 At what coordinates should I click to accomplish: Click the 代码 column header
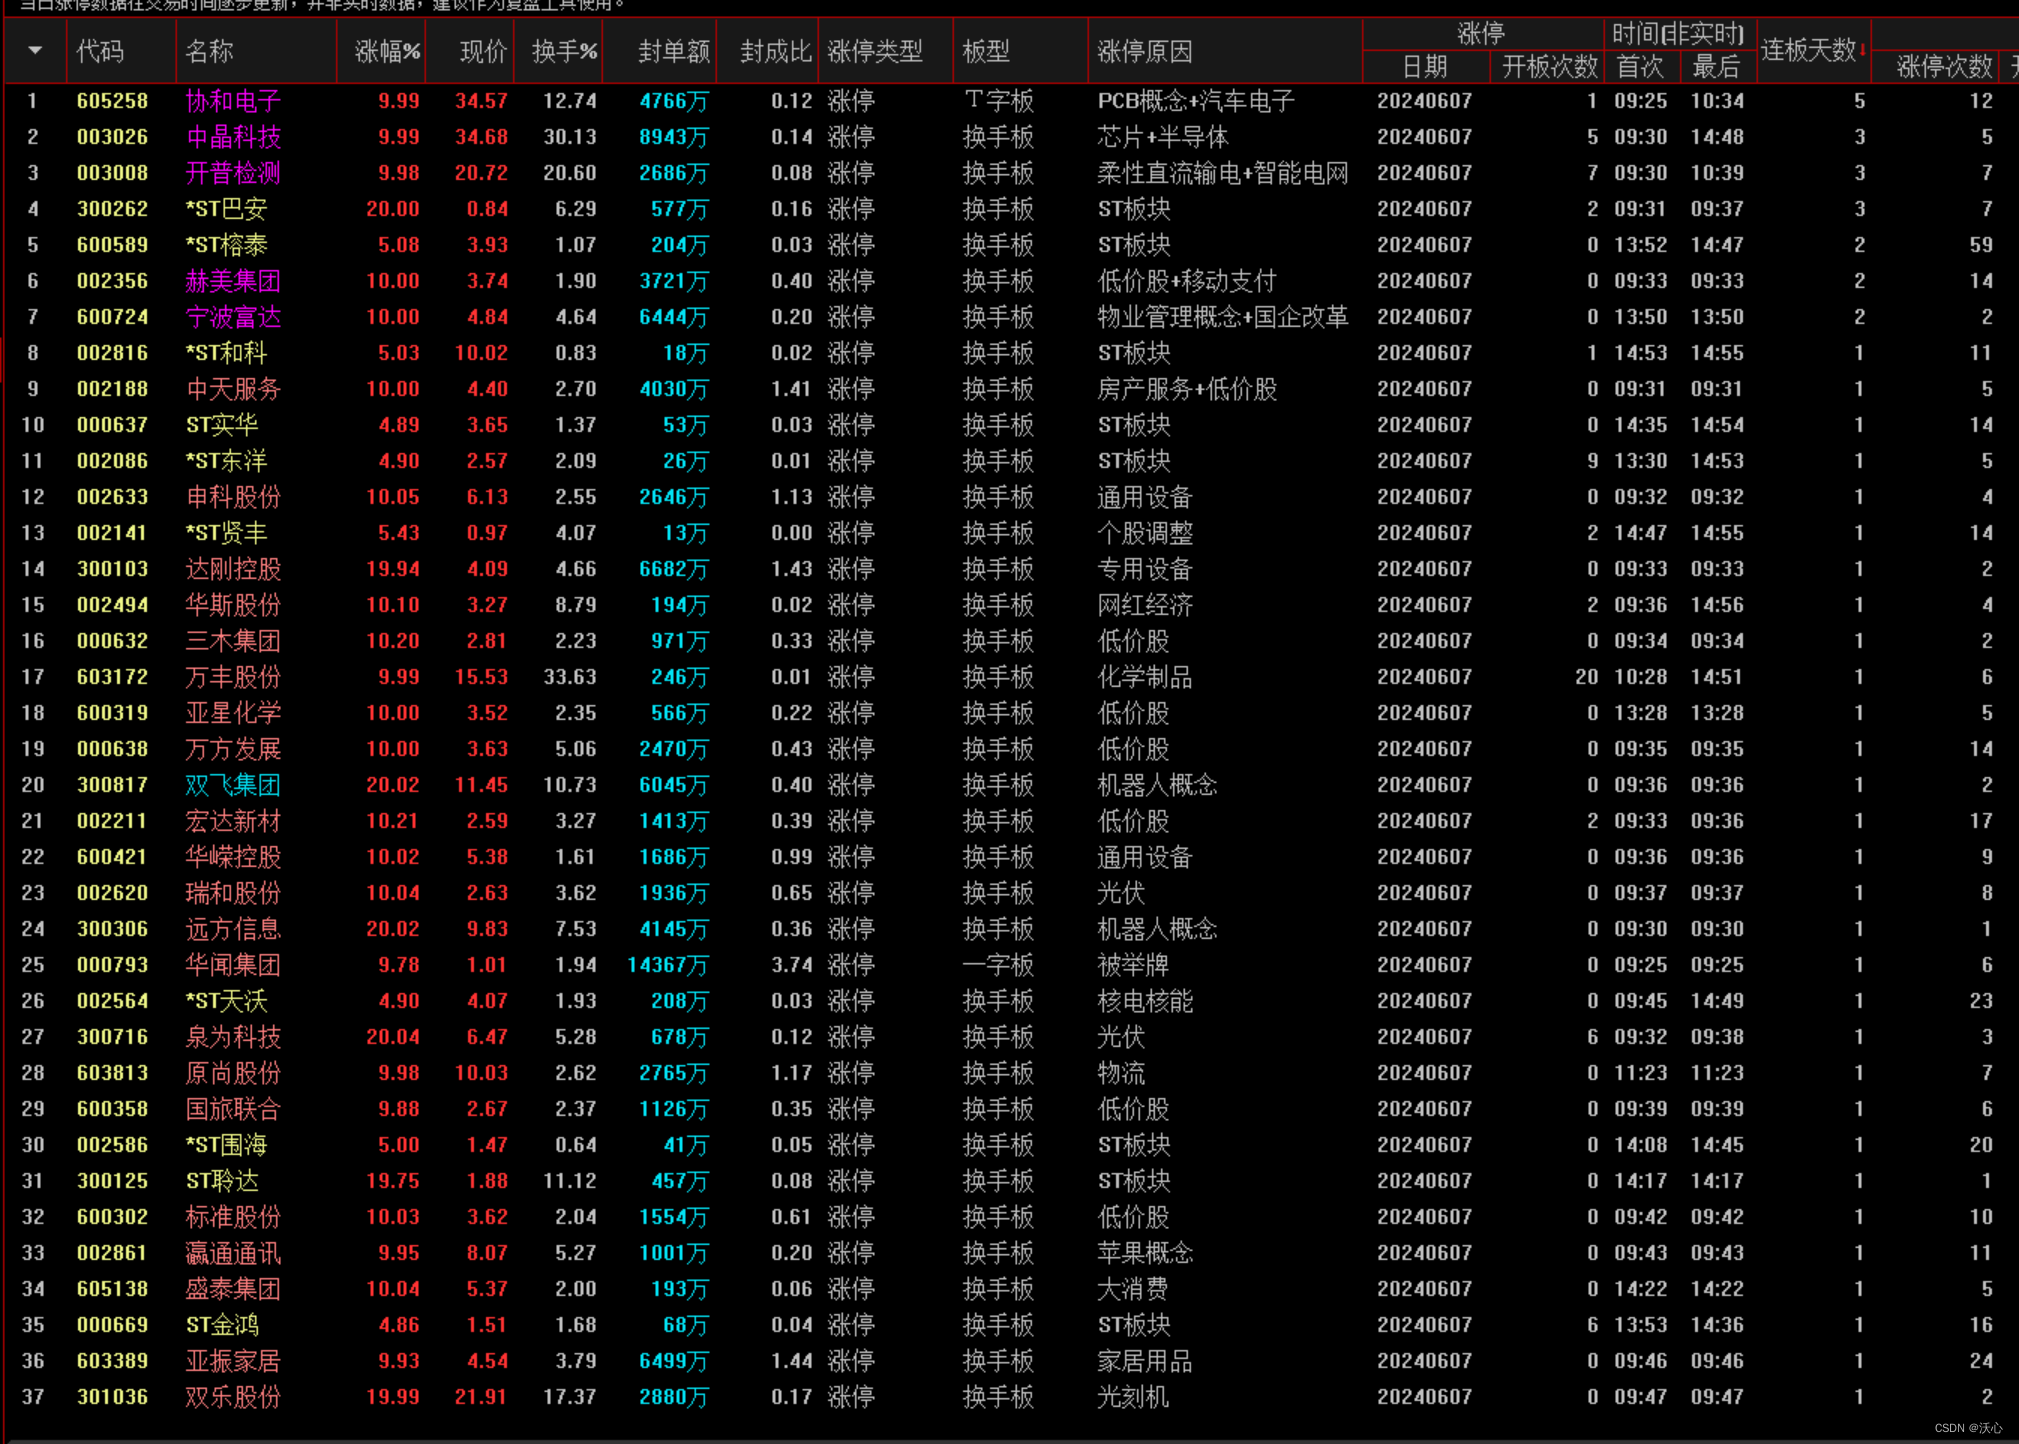point(101,51)
